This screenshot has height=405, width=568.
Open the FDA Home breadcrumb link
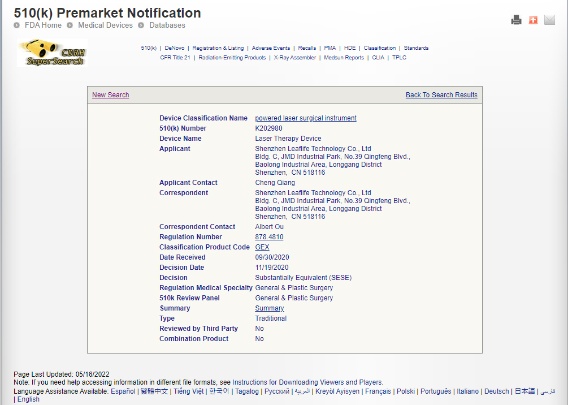click(43, 25)
